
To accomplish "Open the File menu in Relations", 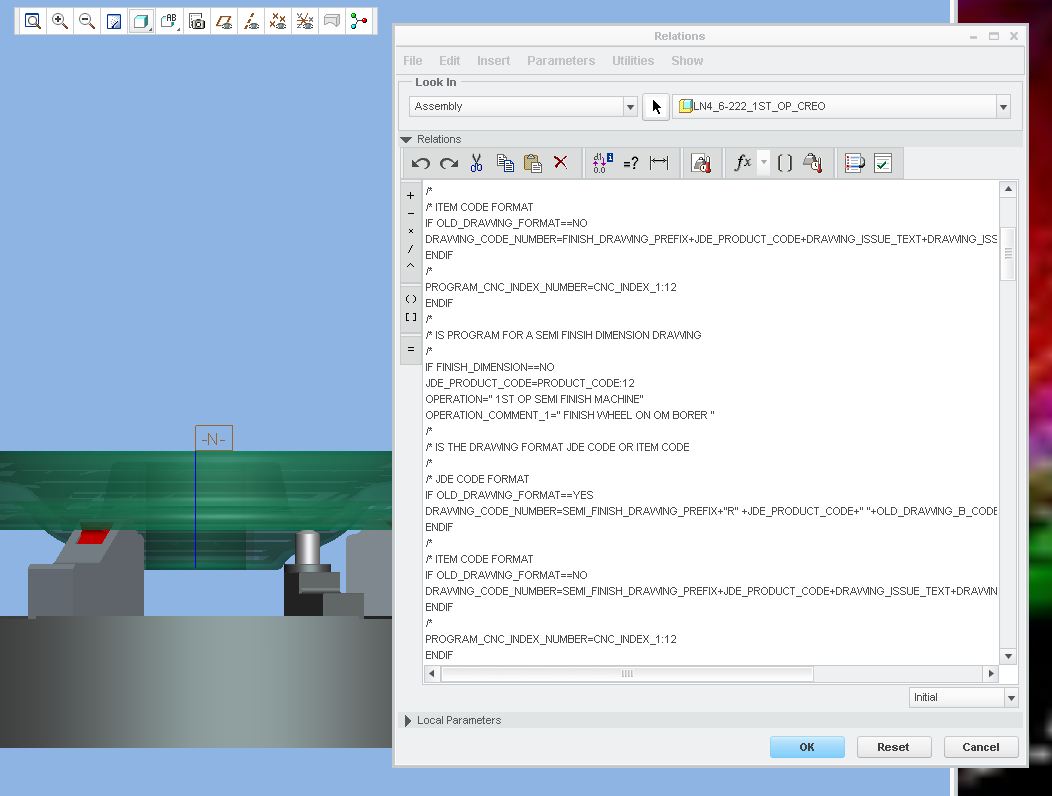I will click(413, 60).
